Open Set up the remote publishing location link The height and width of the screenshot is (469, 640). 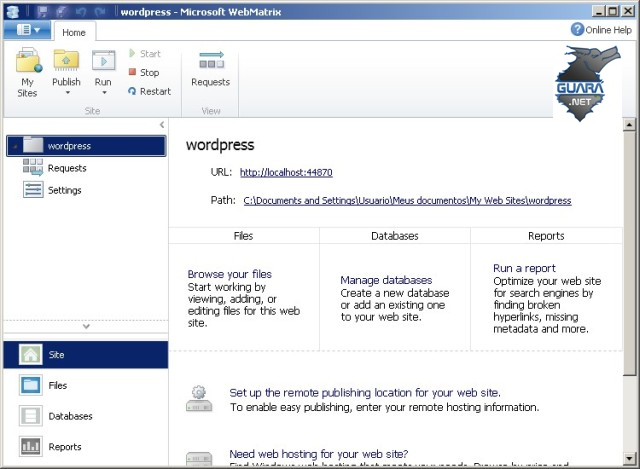[365, 393]
